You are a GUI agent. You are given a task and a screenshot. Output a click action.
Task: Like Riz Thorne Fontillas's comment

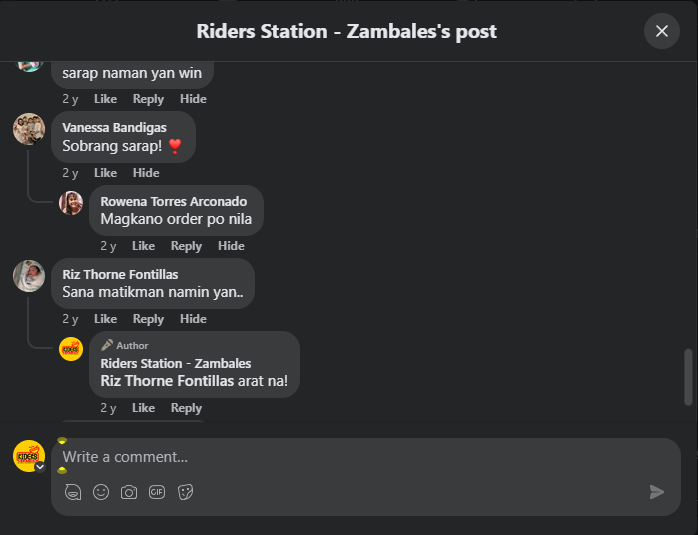pos(105,319)
